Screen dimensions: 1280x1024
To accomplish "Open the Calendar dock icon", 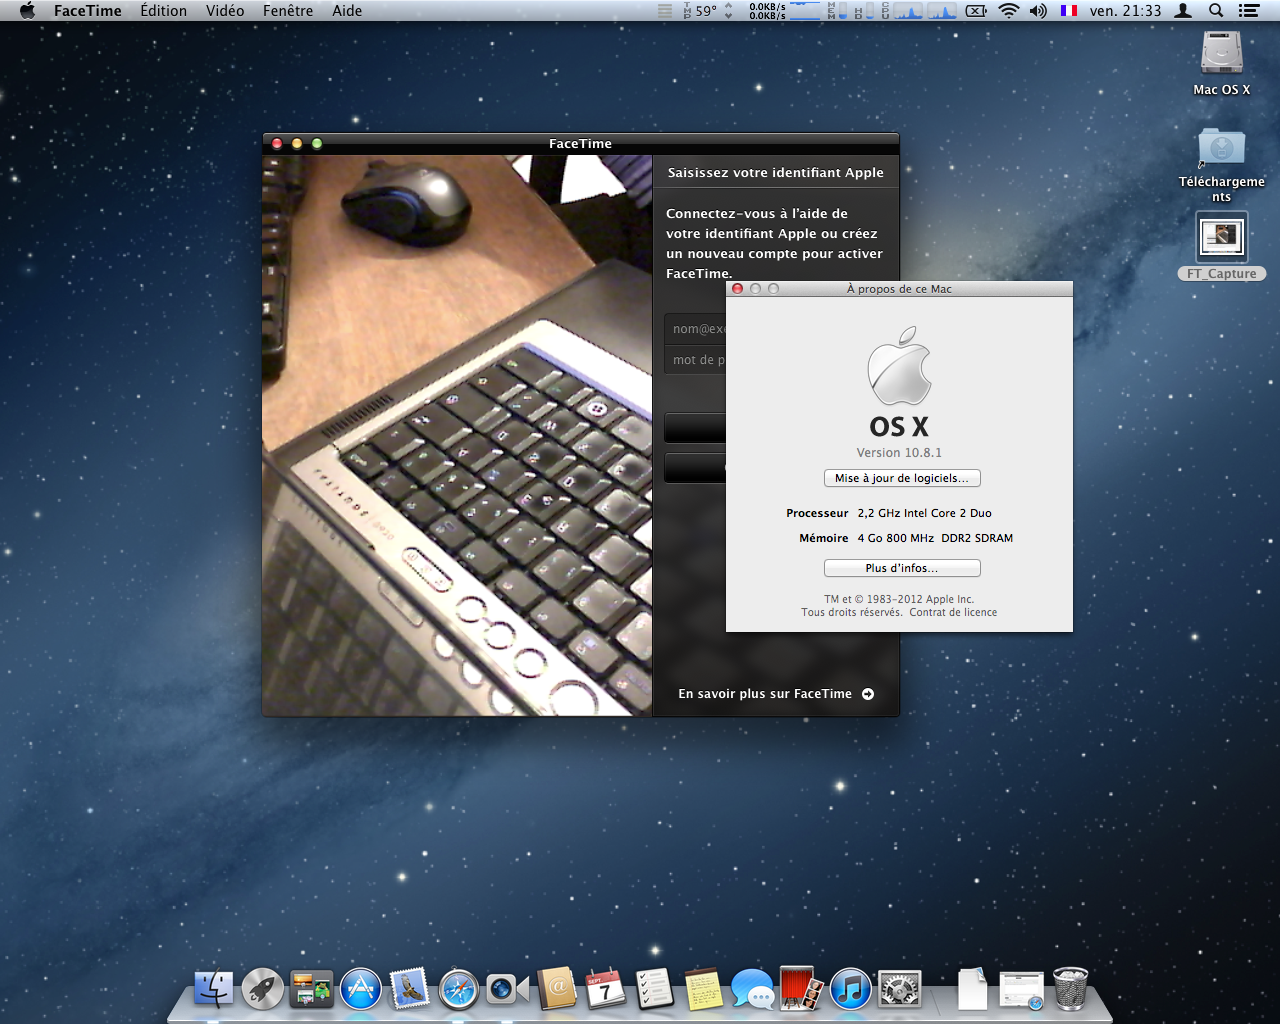I will coord(605,989).
